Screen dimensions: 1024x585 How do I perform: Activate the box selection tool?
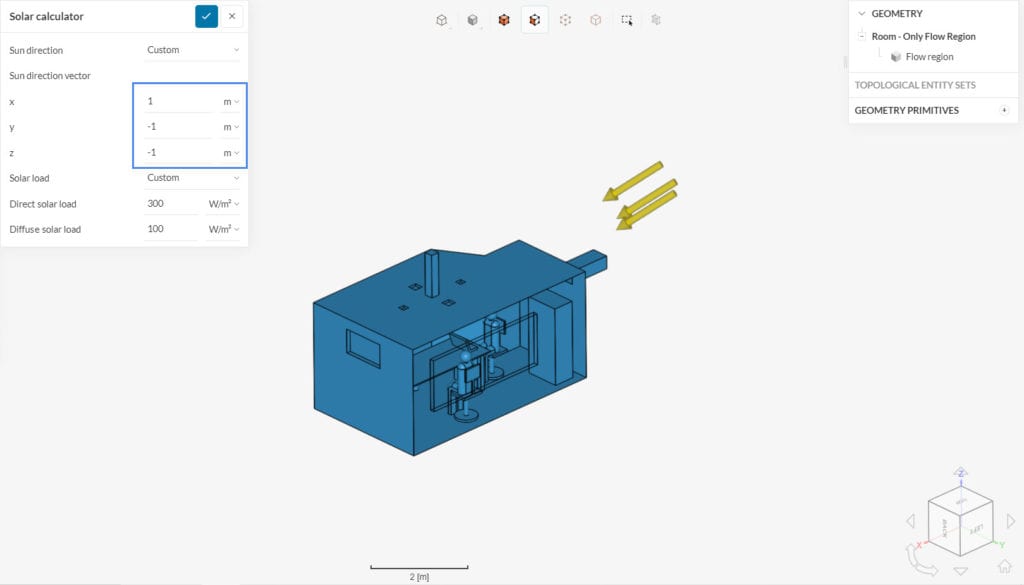[627, 20]
